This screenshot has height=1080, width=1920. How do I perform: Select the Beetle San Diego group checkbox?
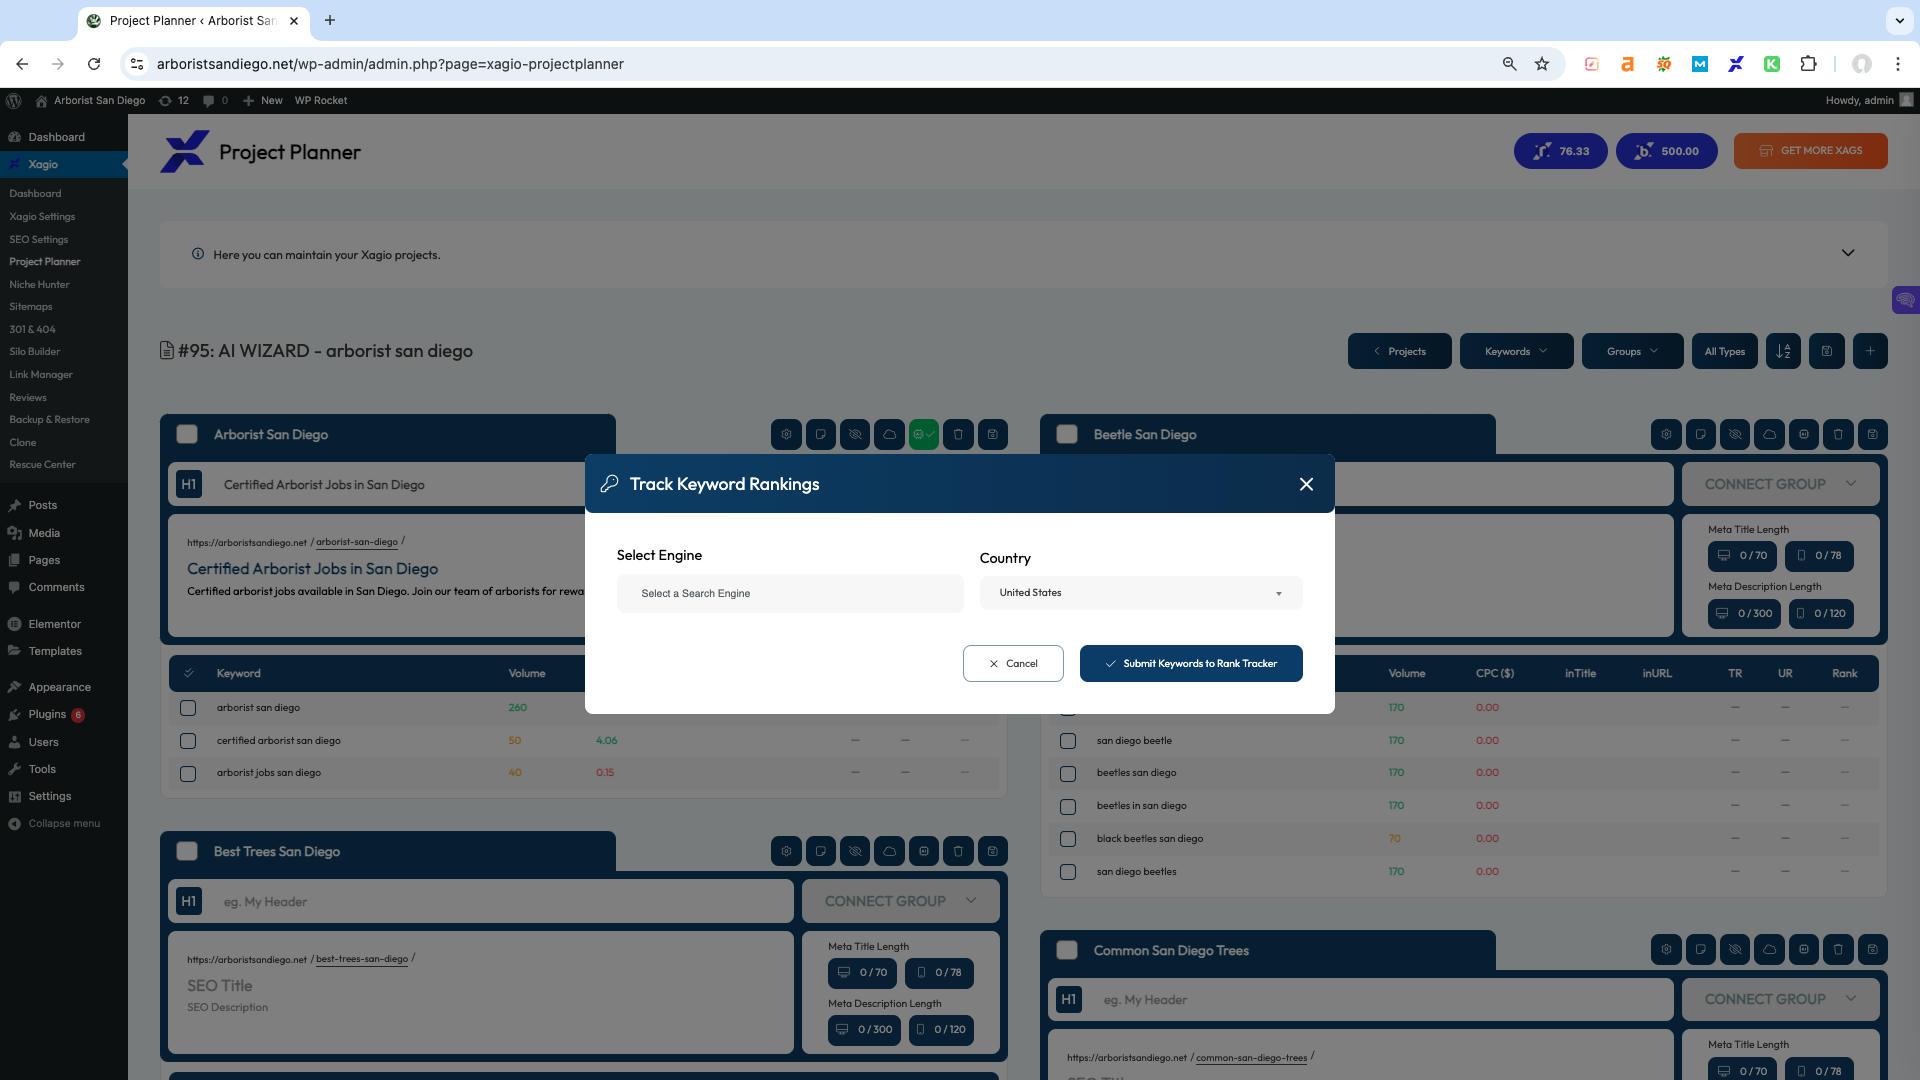1067,434
